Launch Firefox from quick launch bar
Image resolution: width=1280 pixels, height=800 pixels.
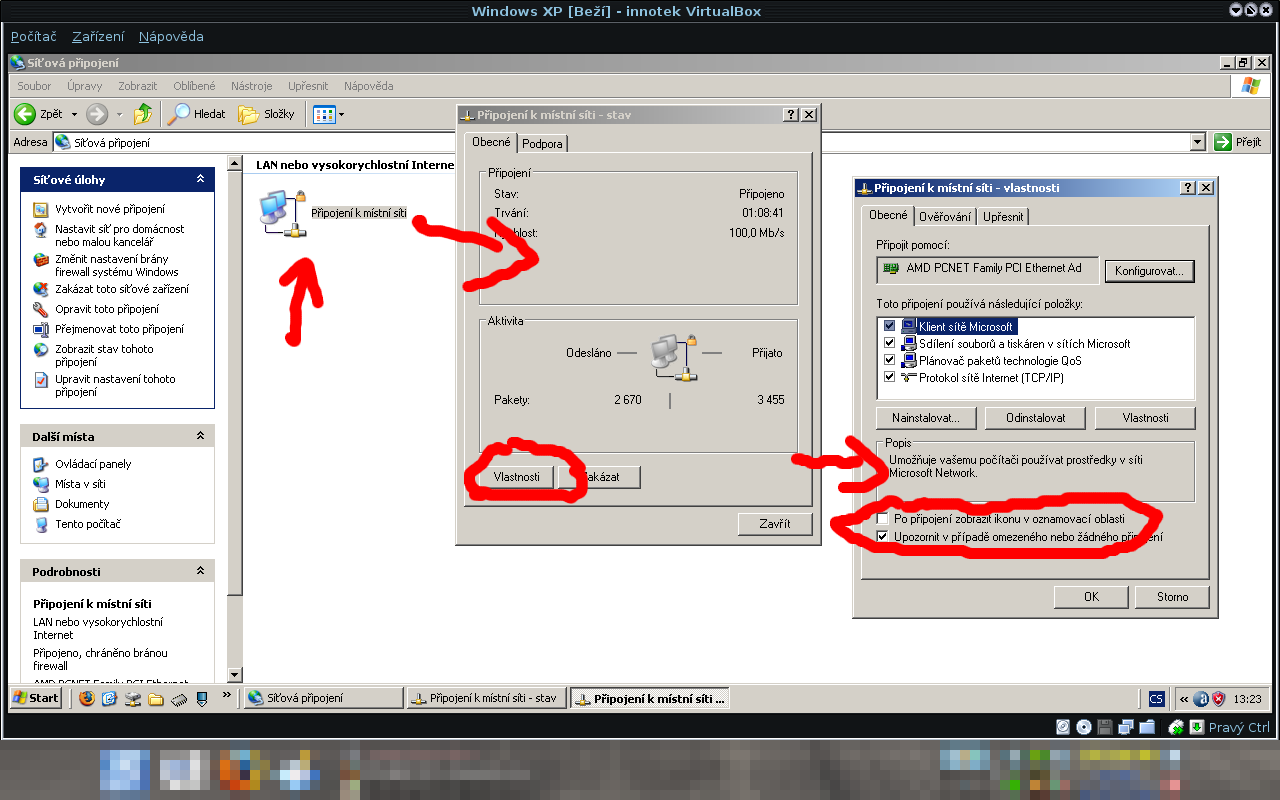point(87,698)
